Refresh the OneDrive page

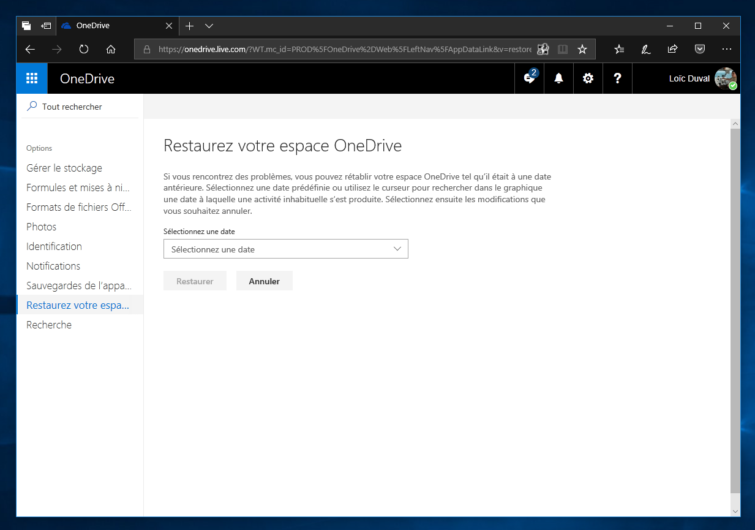click(84, 49)
